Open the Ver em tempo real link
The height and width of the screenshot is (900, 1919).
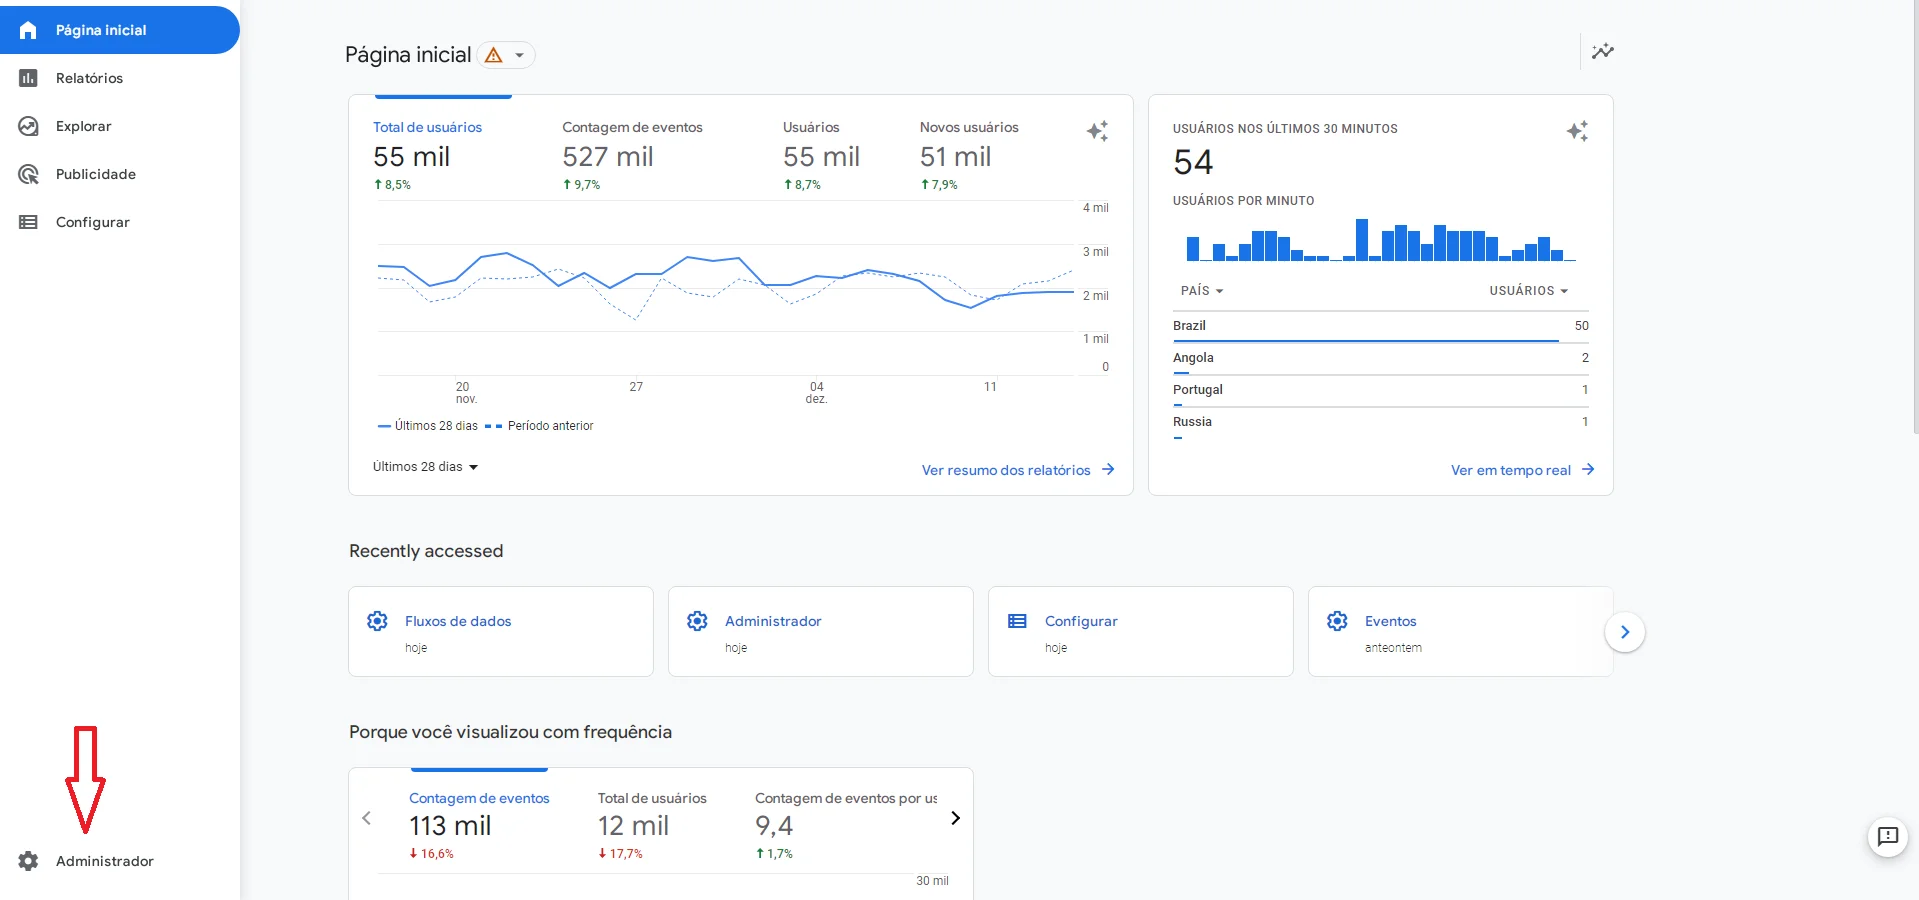(x=1511, y=470)
